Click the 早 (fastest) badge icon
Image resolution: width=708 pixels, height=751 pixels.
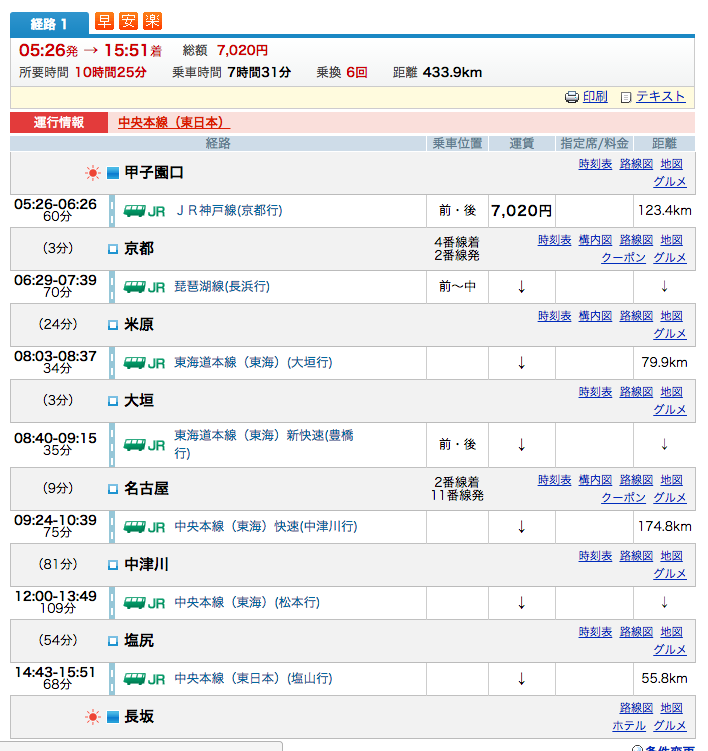tap(104, 21)
